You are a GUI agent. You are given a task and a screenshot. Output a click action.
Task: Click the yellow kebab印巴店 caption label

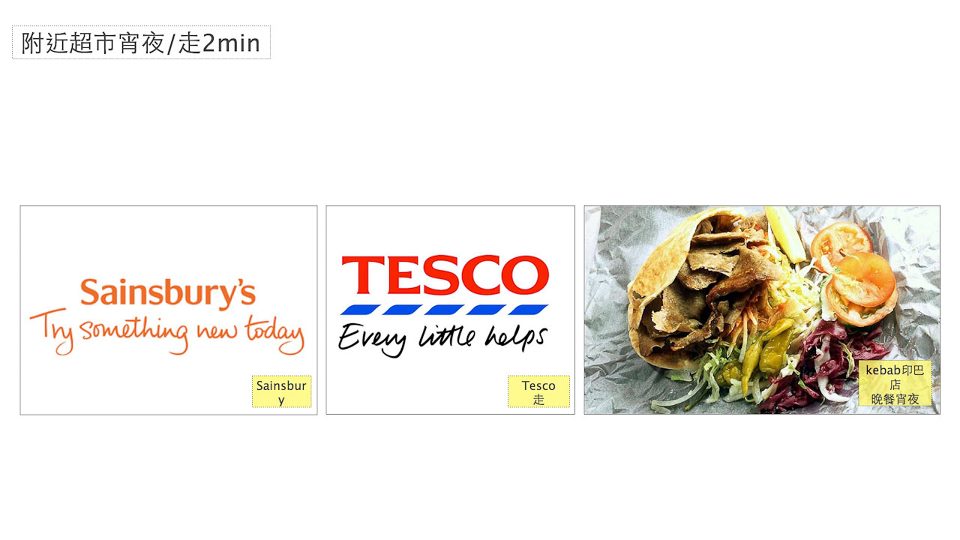pyautogui.click(x=894, y=384)
